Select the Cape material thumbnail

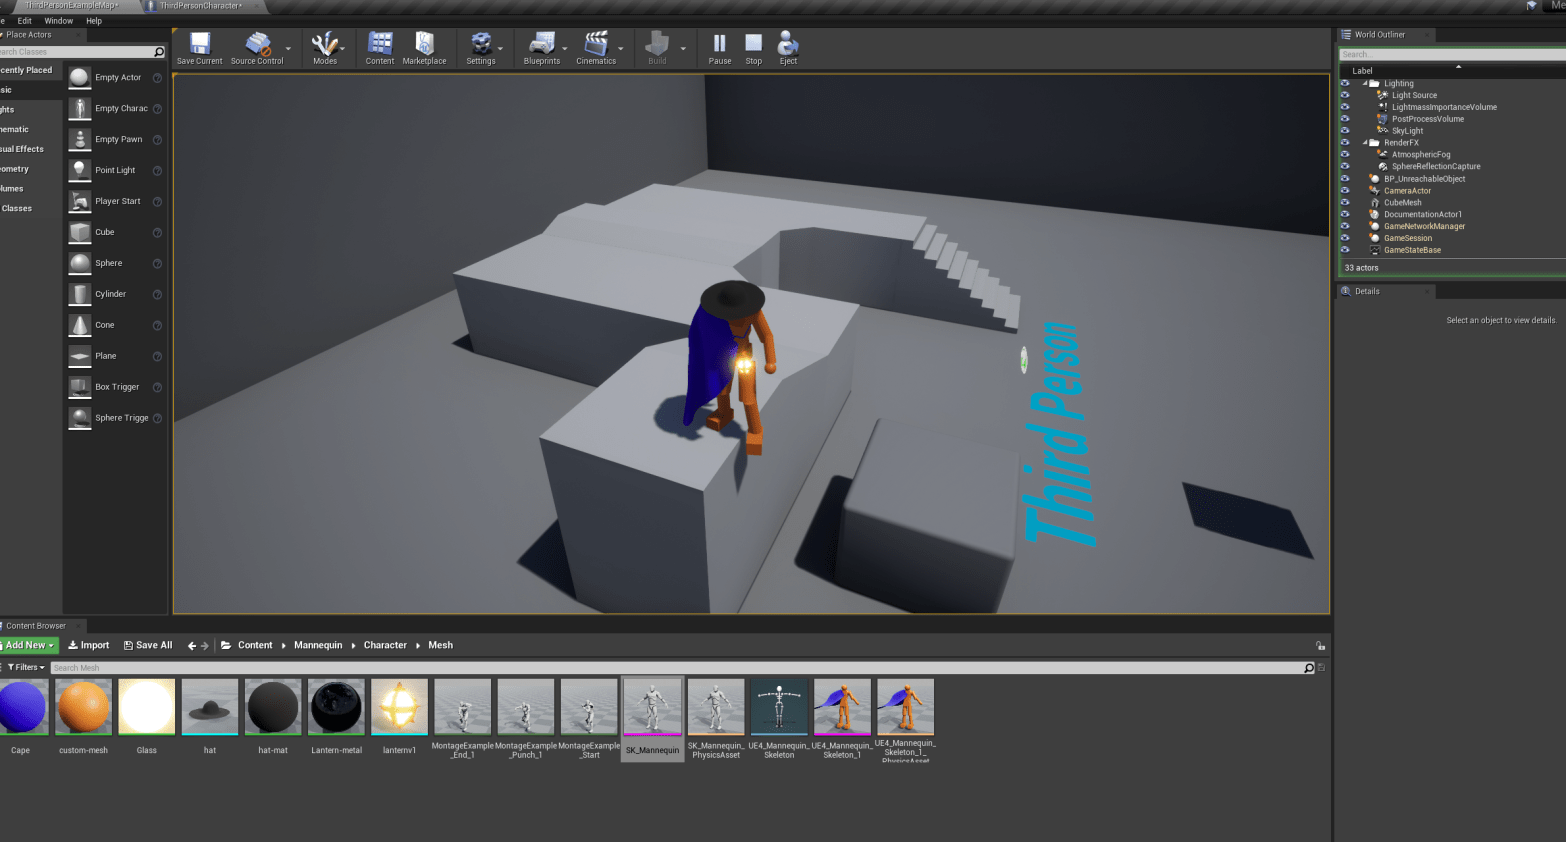(x=22, y=707)
